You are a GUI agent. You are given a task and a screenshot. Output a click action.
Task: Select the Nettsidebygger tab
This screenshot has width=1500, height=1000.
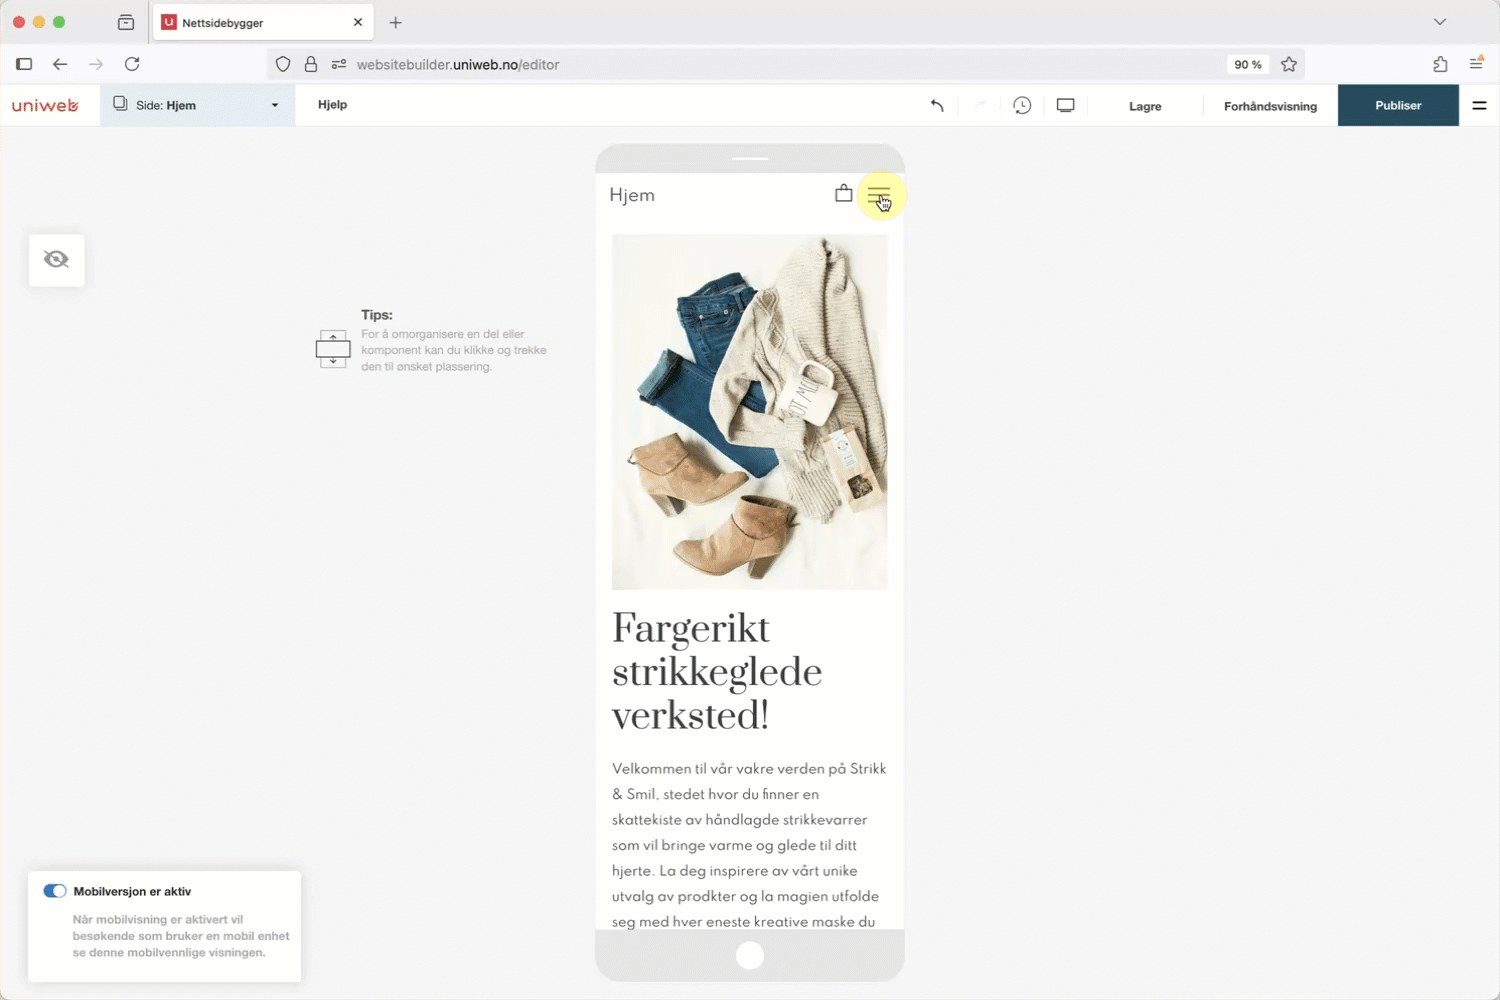tap(263, 22)
